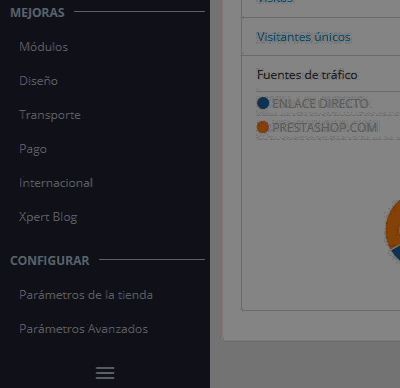Go to the Transporte section

click(x=50, y=115)
